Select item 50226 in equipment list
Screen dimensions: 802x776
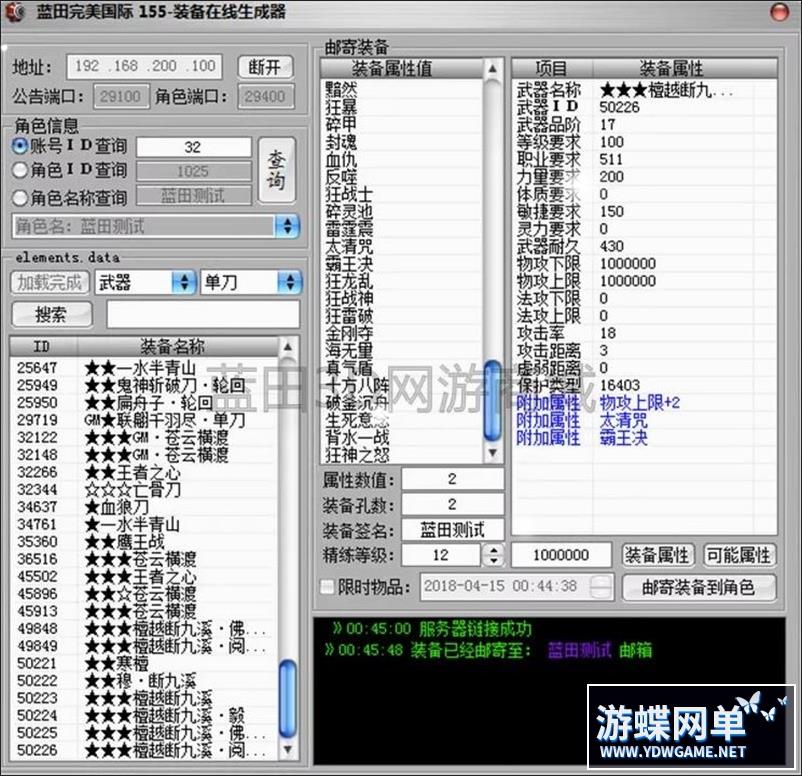39,749
